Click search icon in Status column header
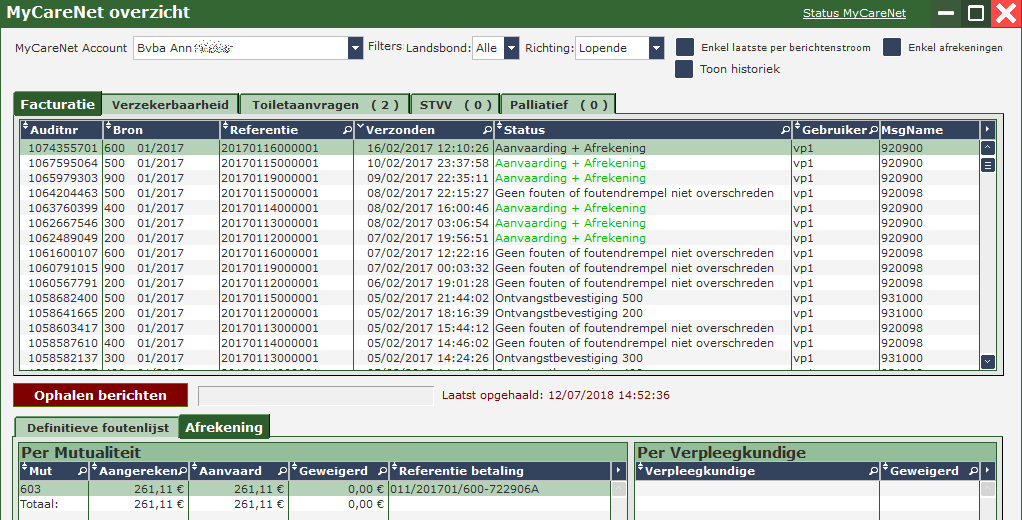The width and height of the screenshot is (1022, 520). (x=785, y=131)
